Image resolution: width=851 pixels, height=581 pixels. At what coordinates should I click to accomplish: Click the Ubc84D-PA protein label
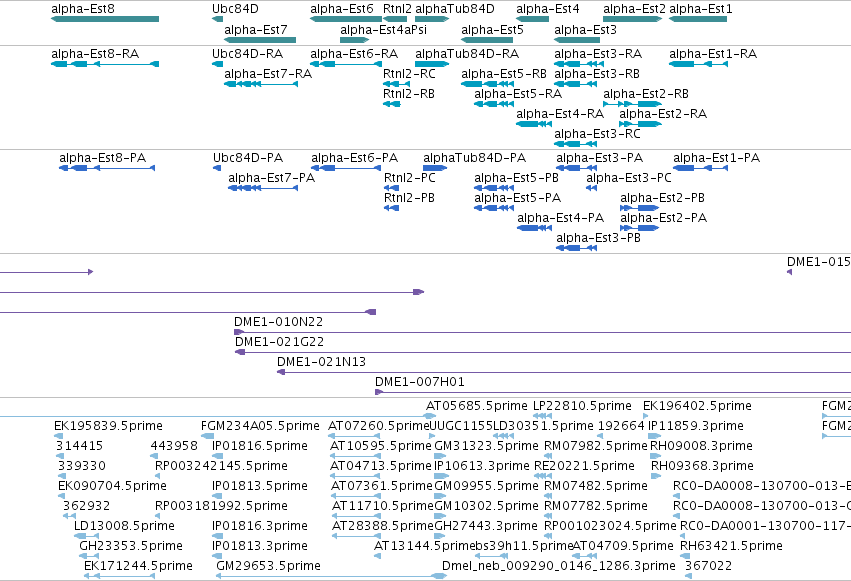point(248,158)
